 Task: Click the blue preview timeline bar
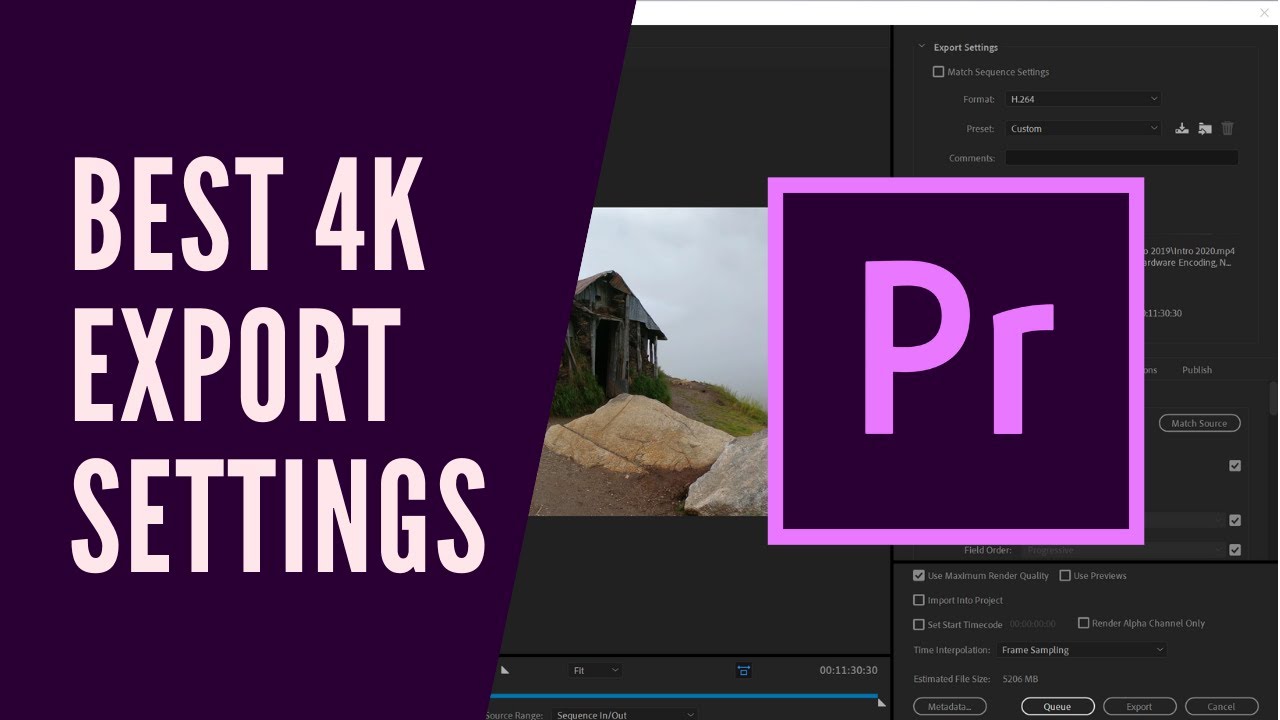684,695
